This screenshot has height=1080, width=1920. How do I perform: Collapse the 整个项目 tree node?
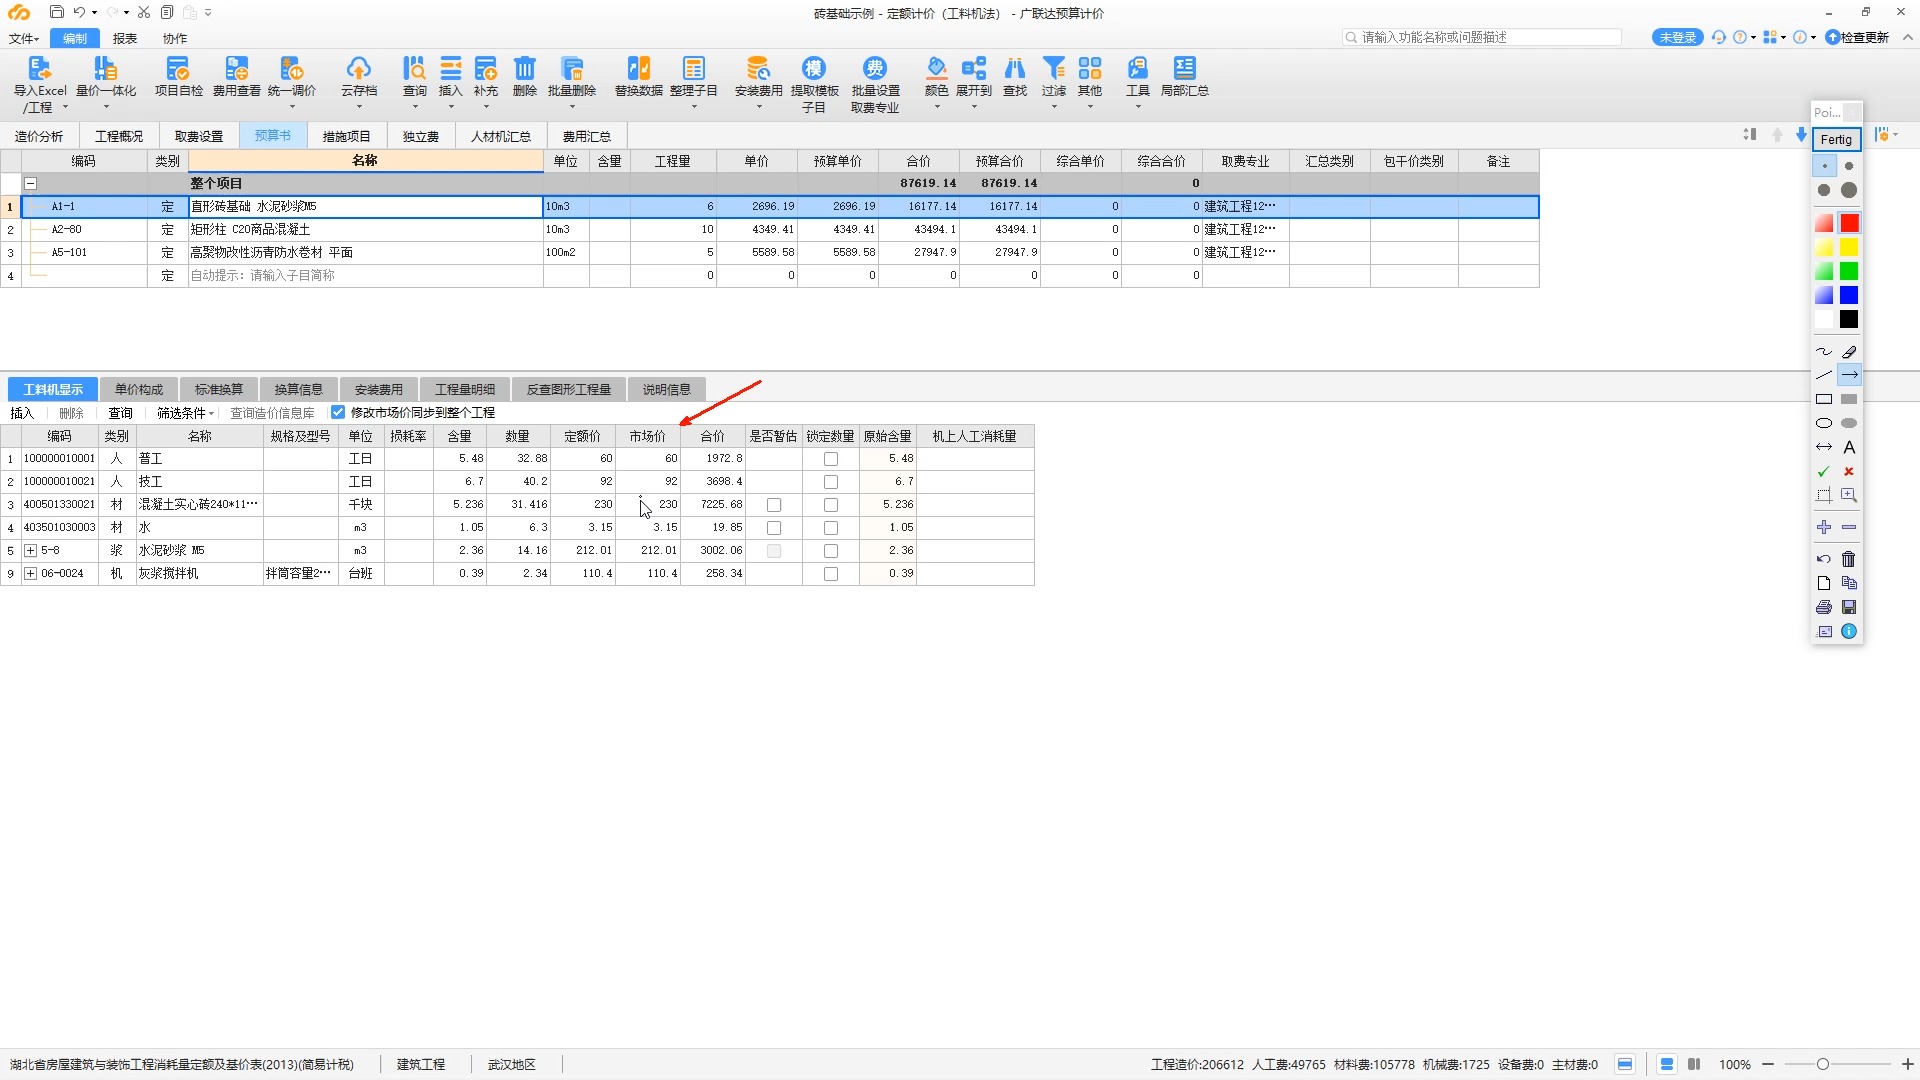tap(31, 184)
